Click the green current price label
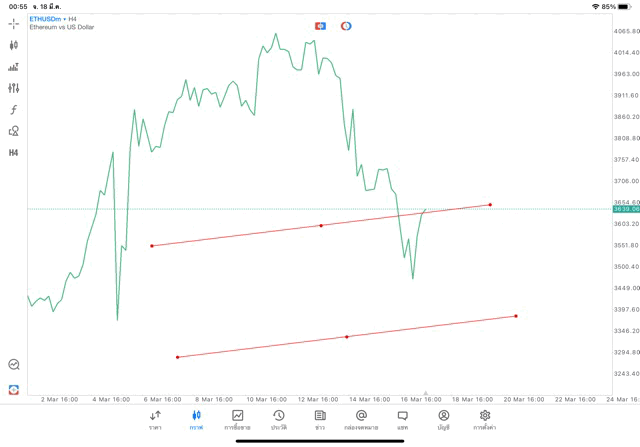Viewport: 640px width, 447px height. (626, 209)
